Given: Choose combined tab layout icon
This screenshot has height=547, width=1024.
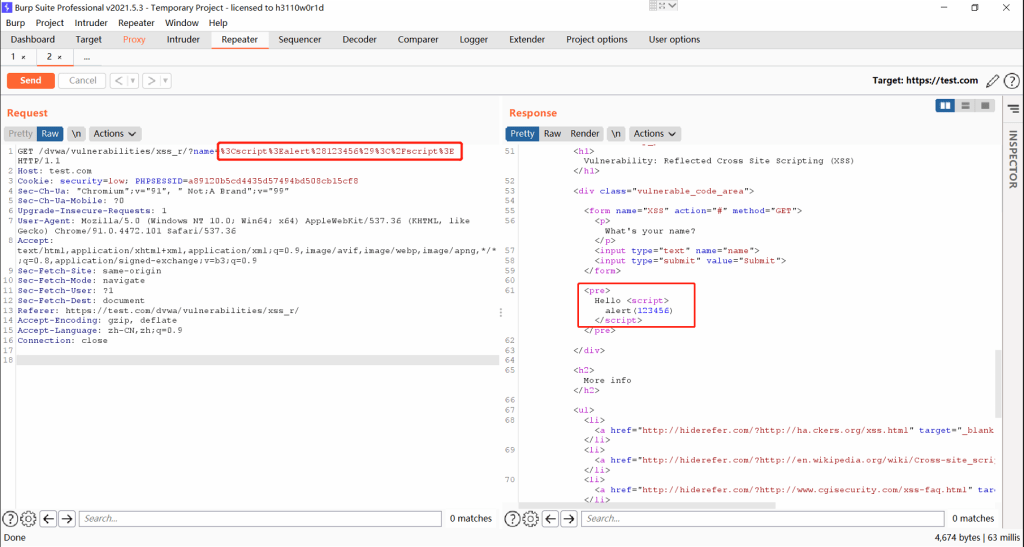Looking at the screenshot, I should [985, 106].
